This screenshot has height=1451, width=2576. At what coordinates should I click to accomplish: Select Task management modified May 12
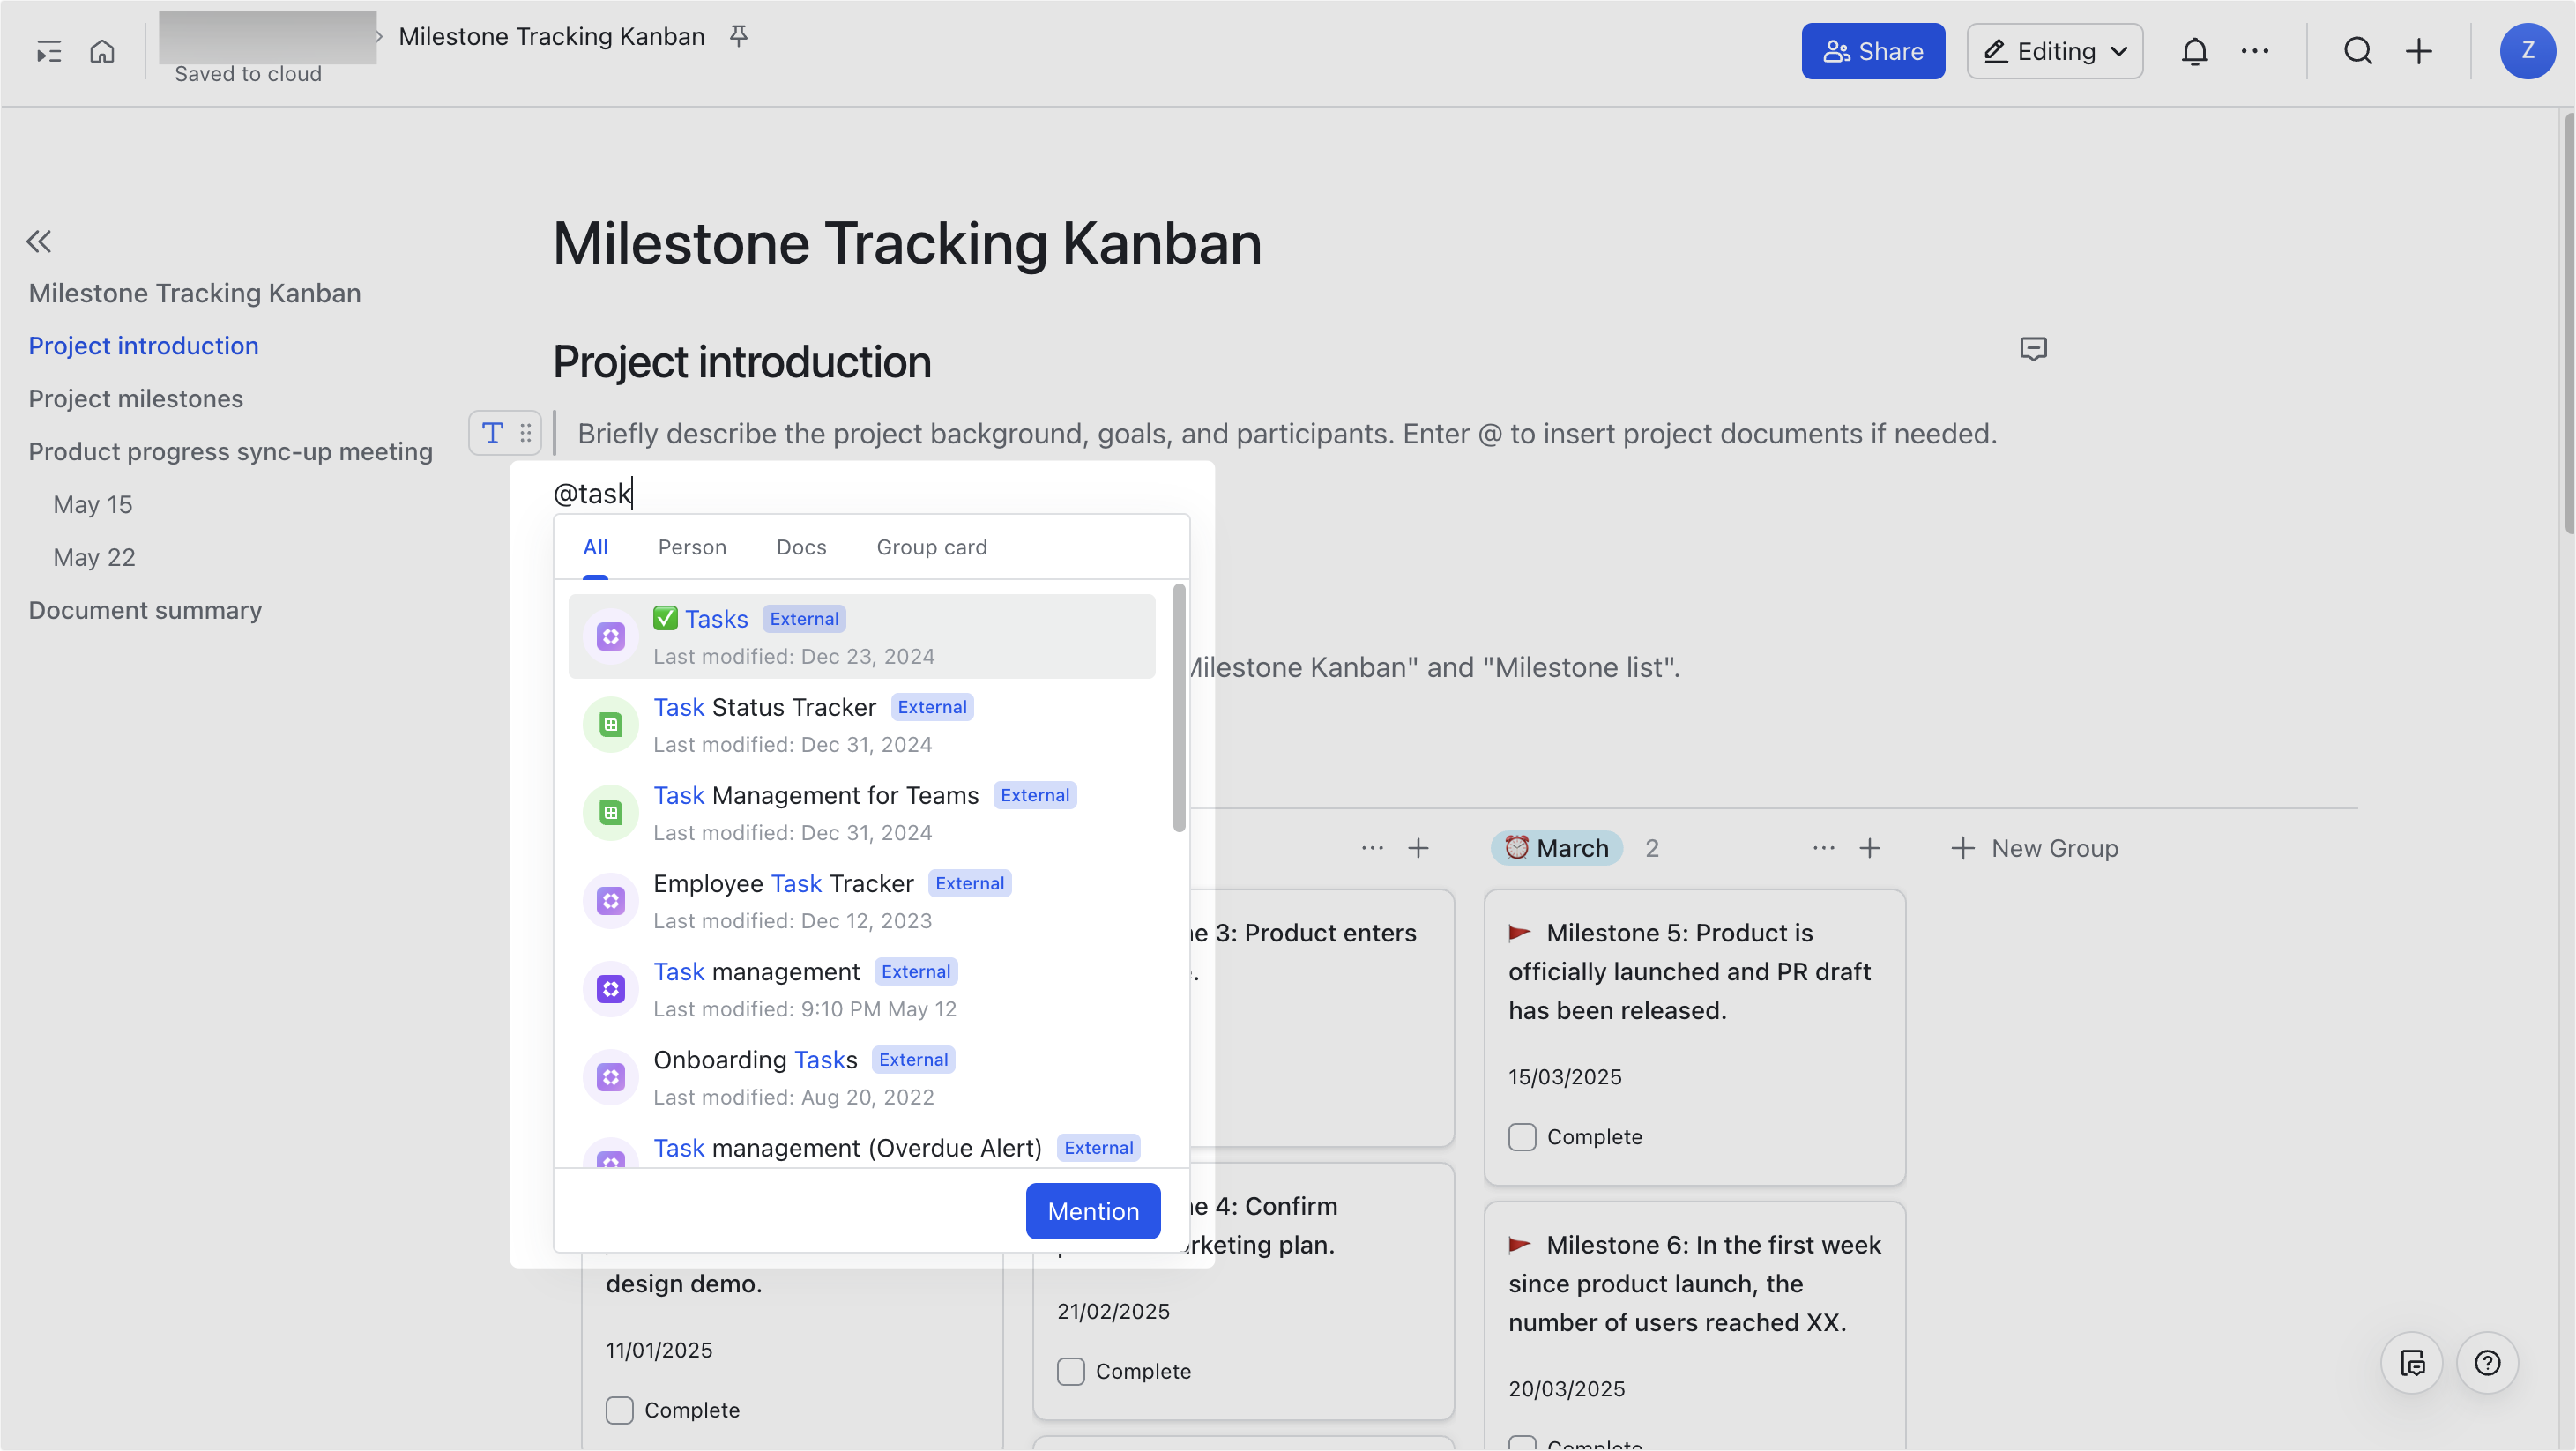tap(862, 989)
